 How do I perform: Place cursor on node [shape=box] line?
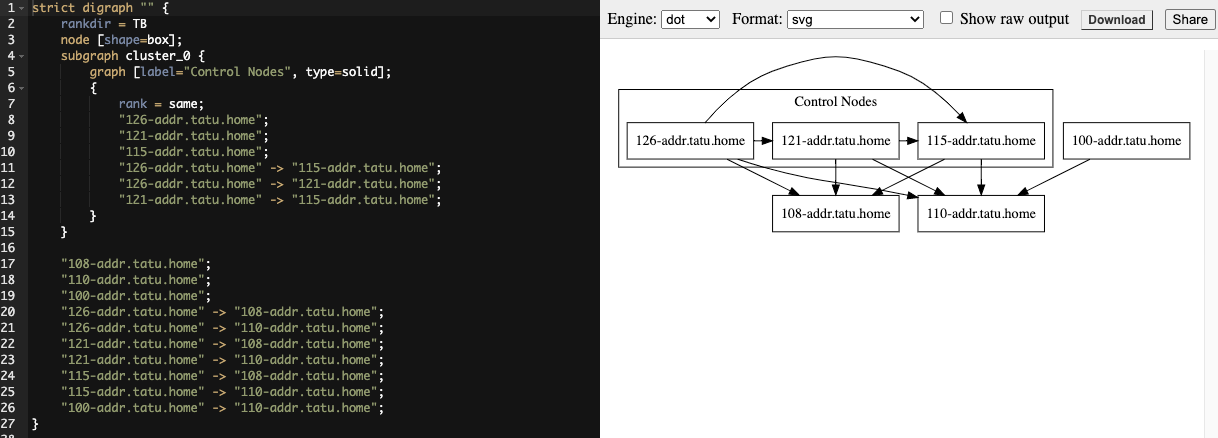click(121, 40)
